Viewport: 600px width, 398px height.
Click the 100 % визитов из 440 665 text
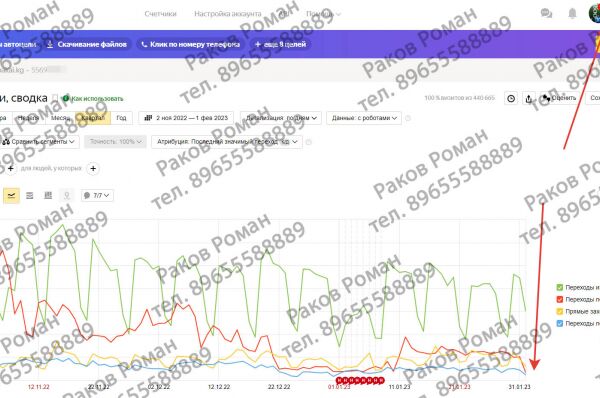(x=460, y=98)
